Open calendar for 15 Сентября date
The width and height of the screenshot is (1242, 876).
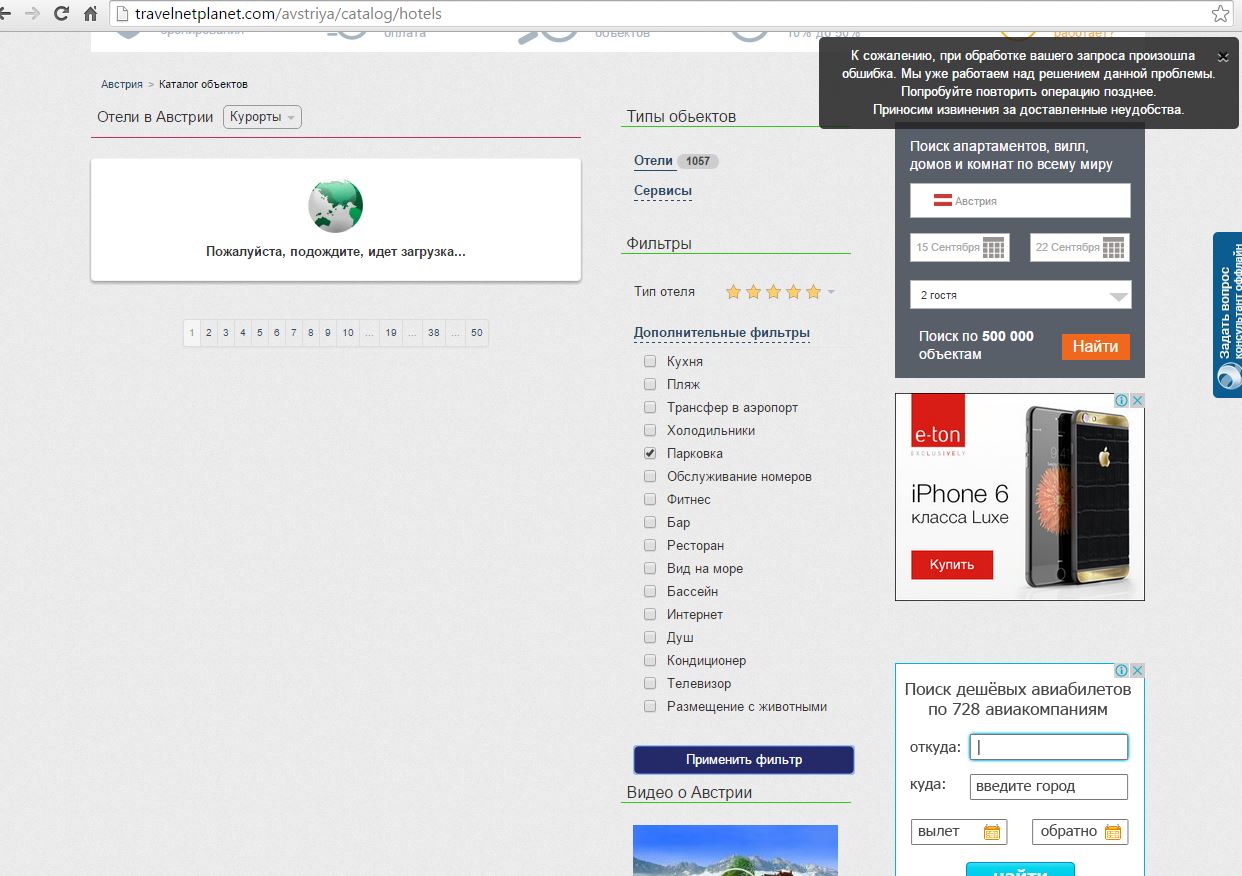coord(992,248)
